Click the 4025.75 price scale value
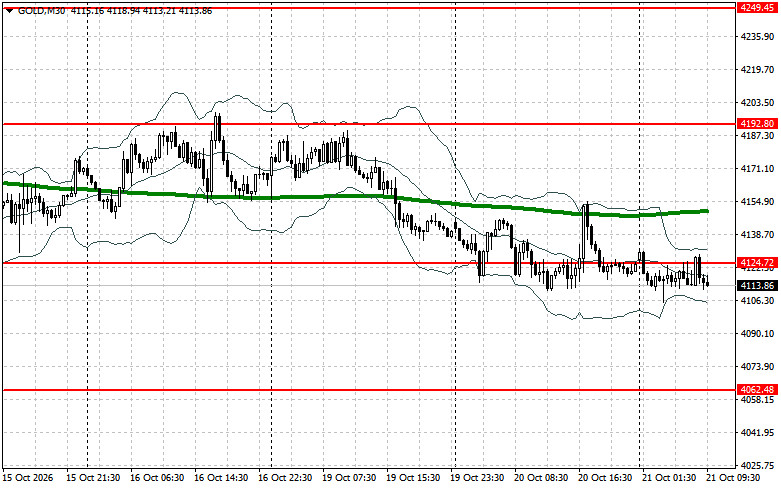 757,466
